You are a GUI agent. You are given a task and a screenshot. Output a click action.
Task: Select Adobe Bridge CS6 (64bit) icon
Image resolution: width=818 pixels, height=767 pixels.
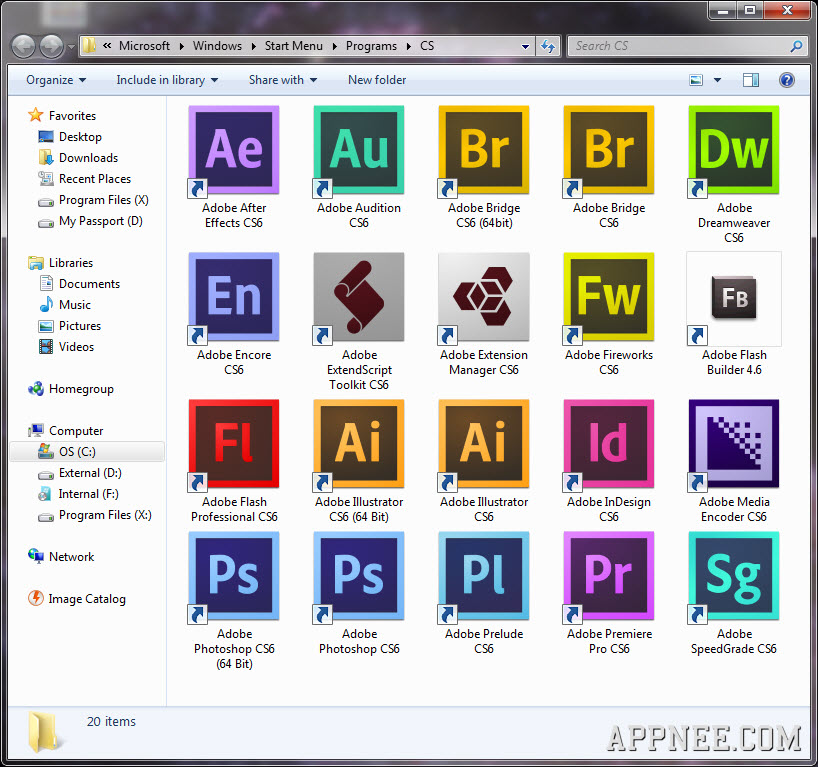tap(484, 150)
